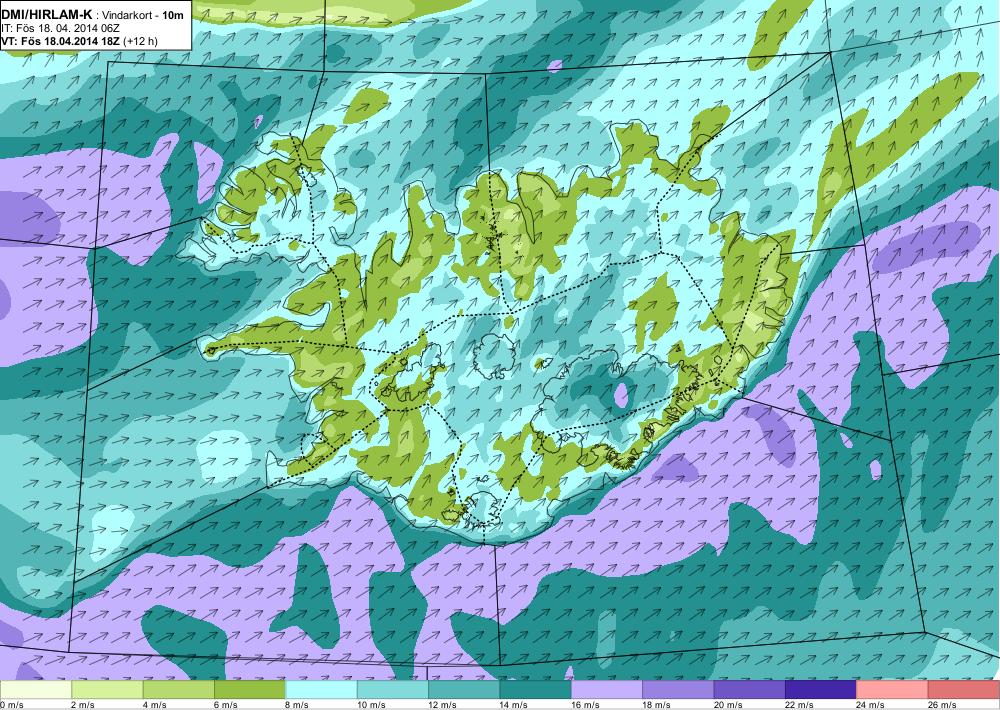This screenshot has width=1000, height=710.
Task: Click the legend swatch between 20 and 22 m/s
Action: [750, 689]
